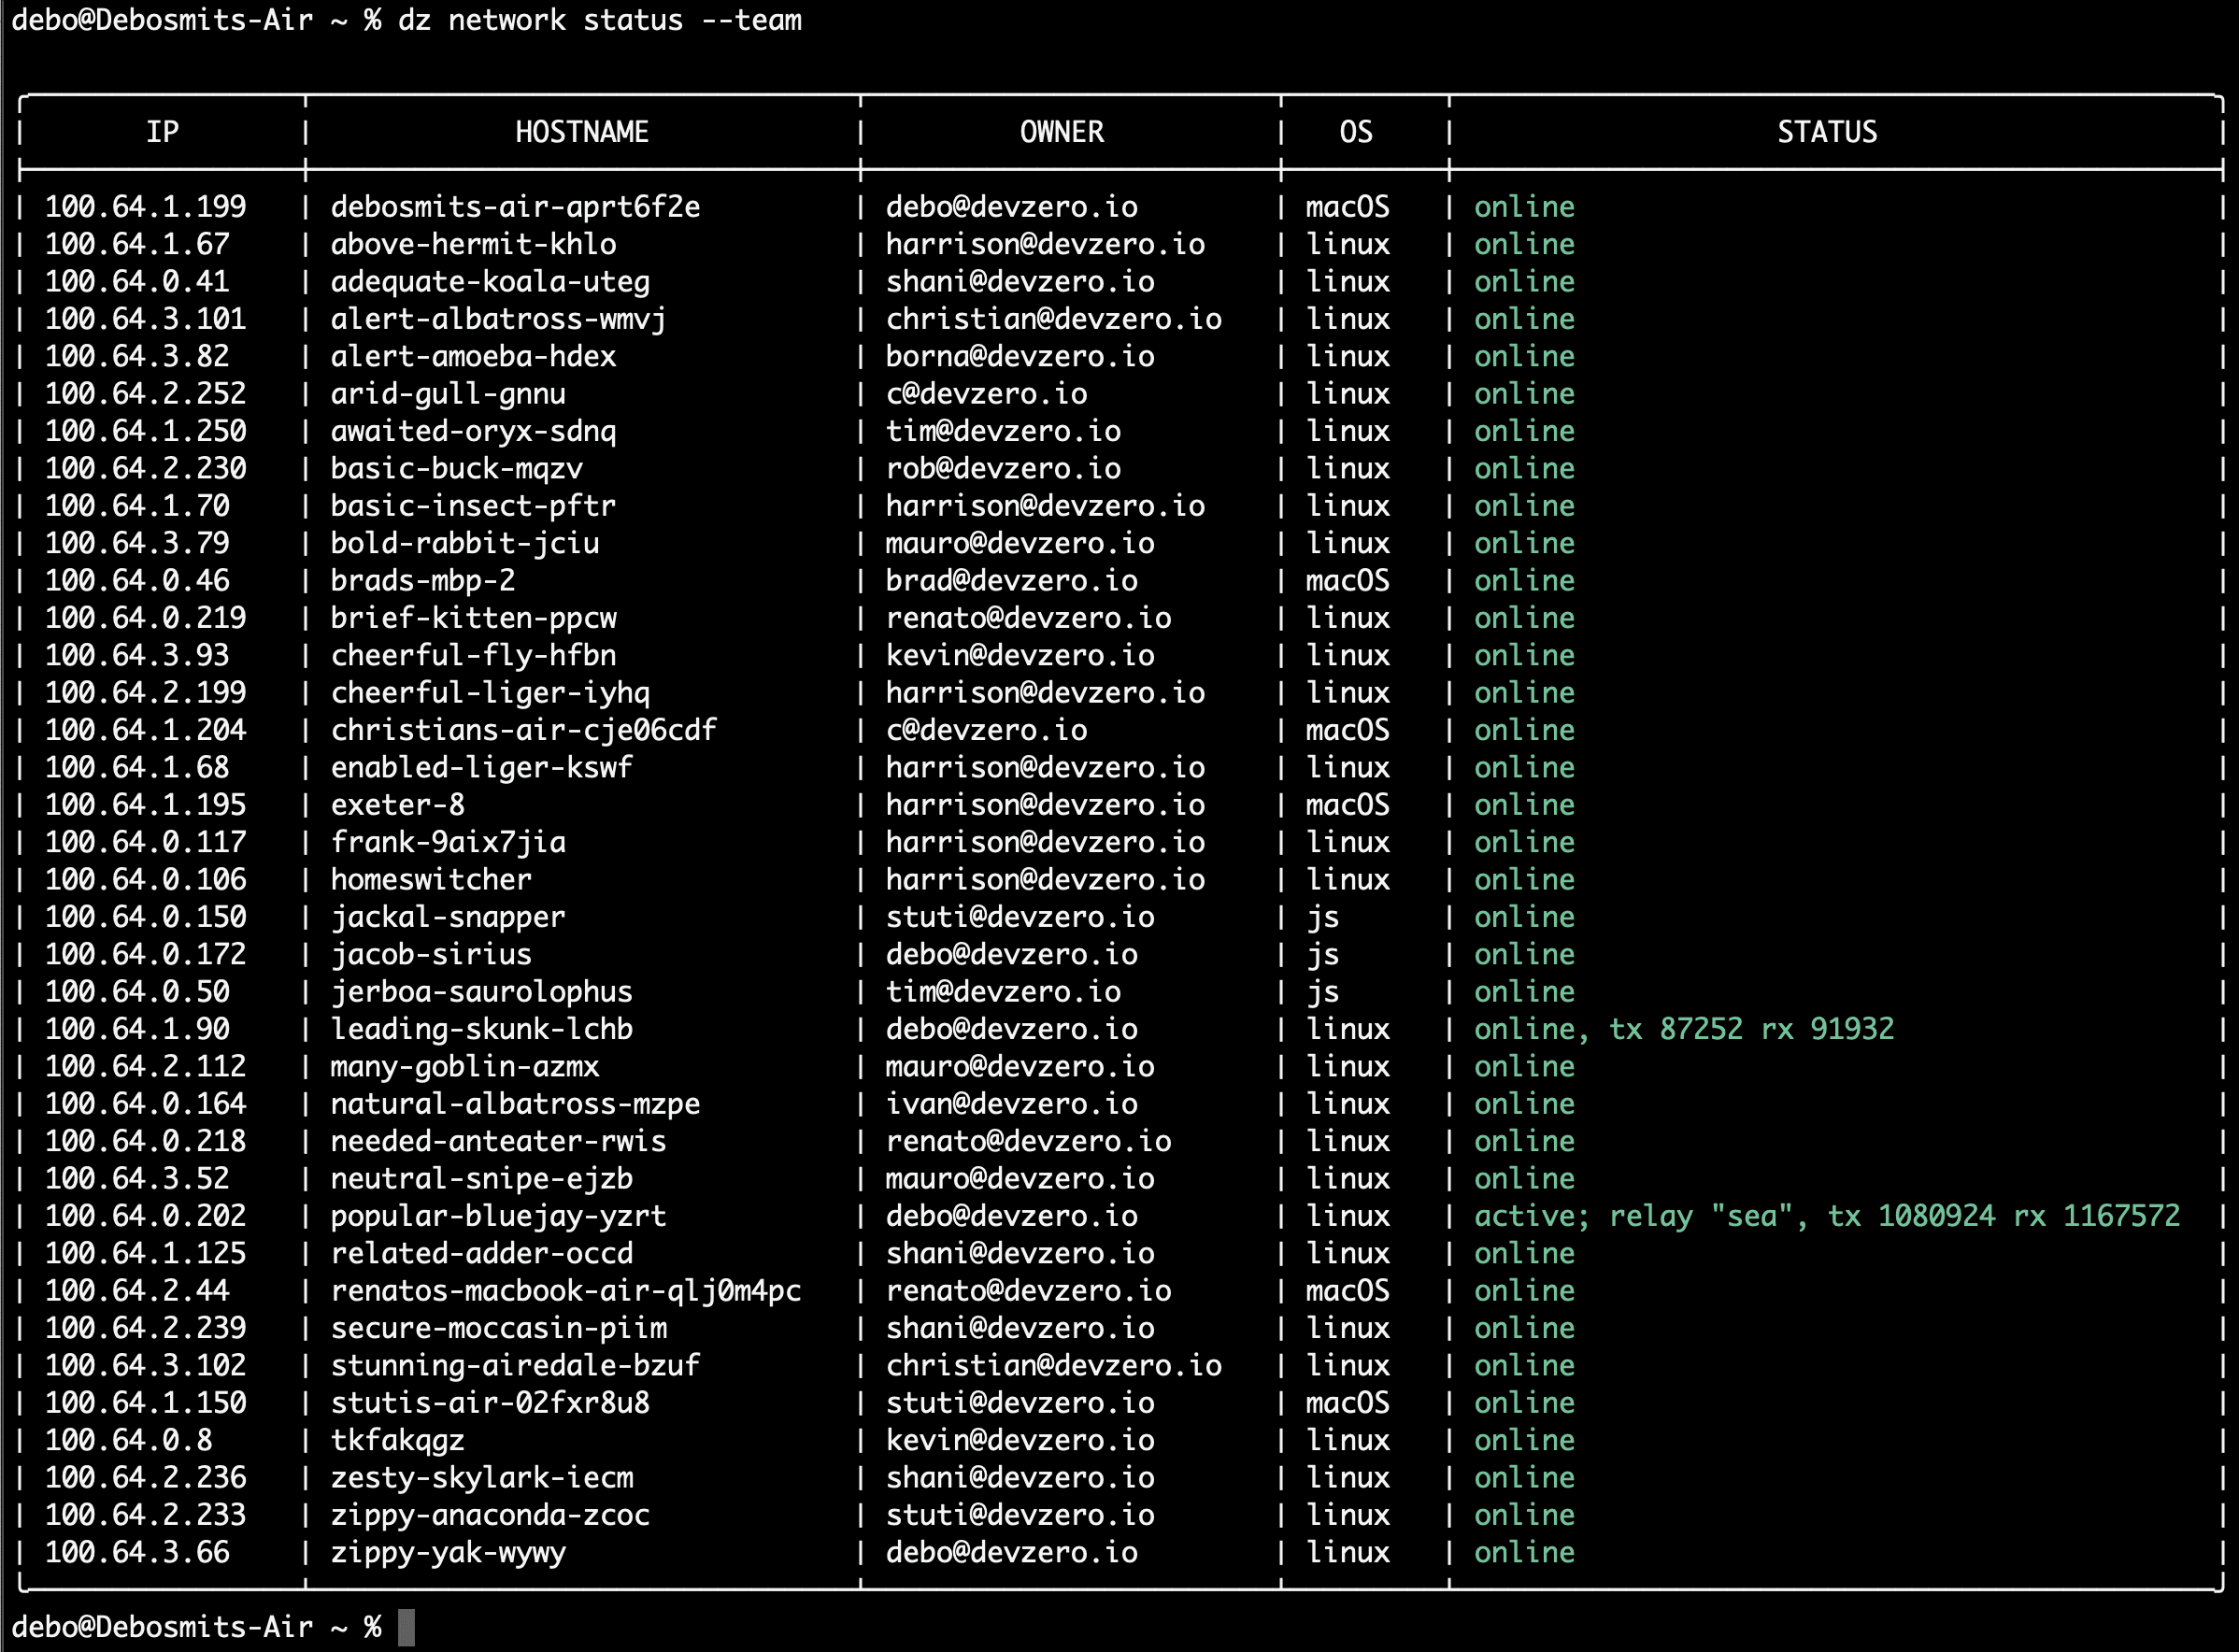Click owner tim@devzero.io in awaited-oryx-sdnq row
2239x1652 pixels.
click(1003, 431)
